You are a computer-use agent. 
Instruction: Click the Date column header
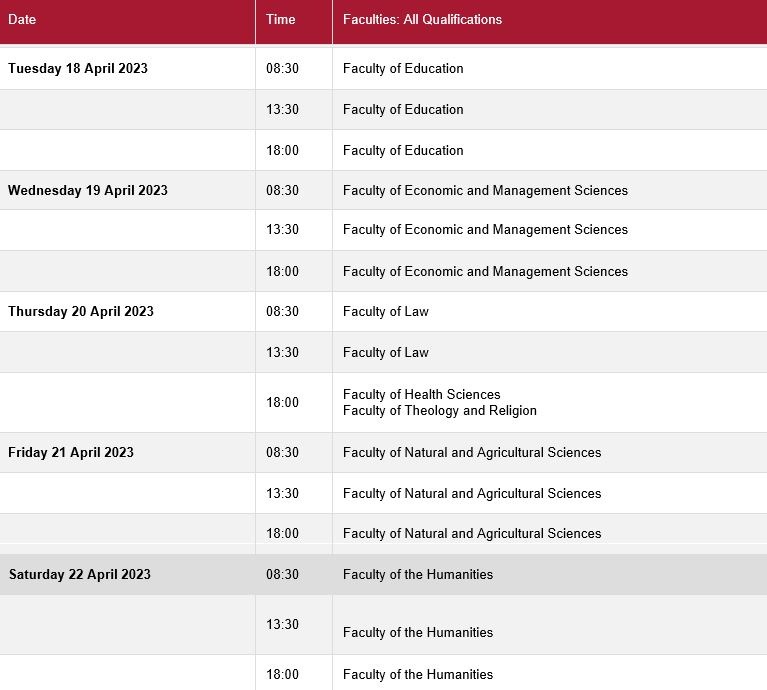click(23, 20)
